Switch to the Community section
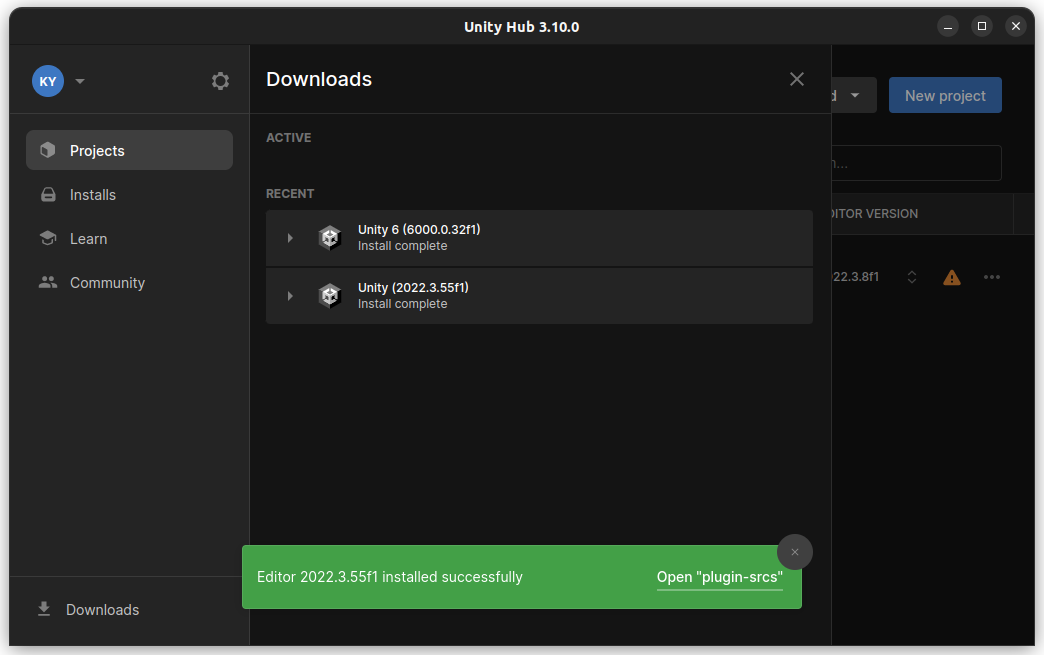This screenshot has height=655, width=1044. coord(107,283)
